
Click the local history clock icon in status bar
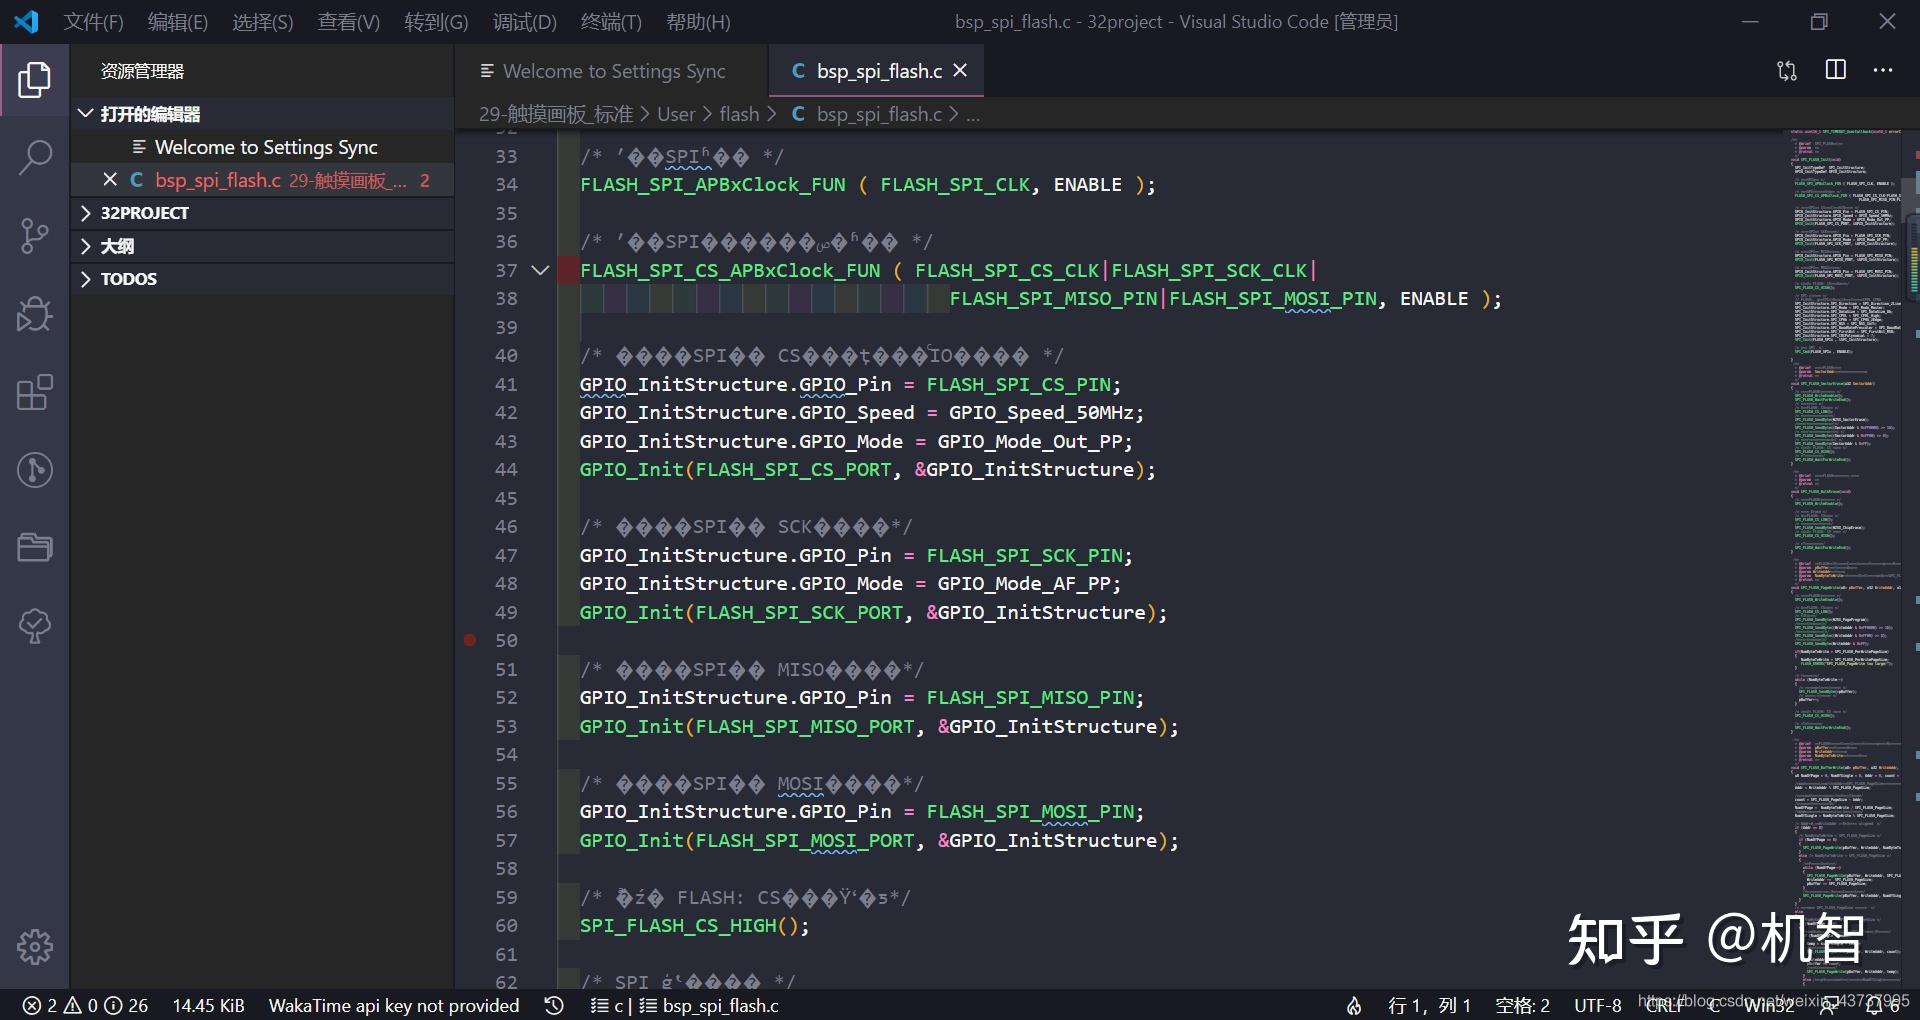click(554, 1006)
